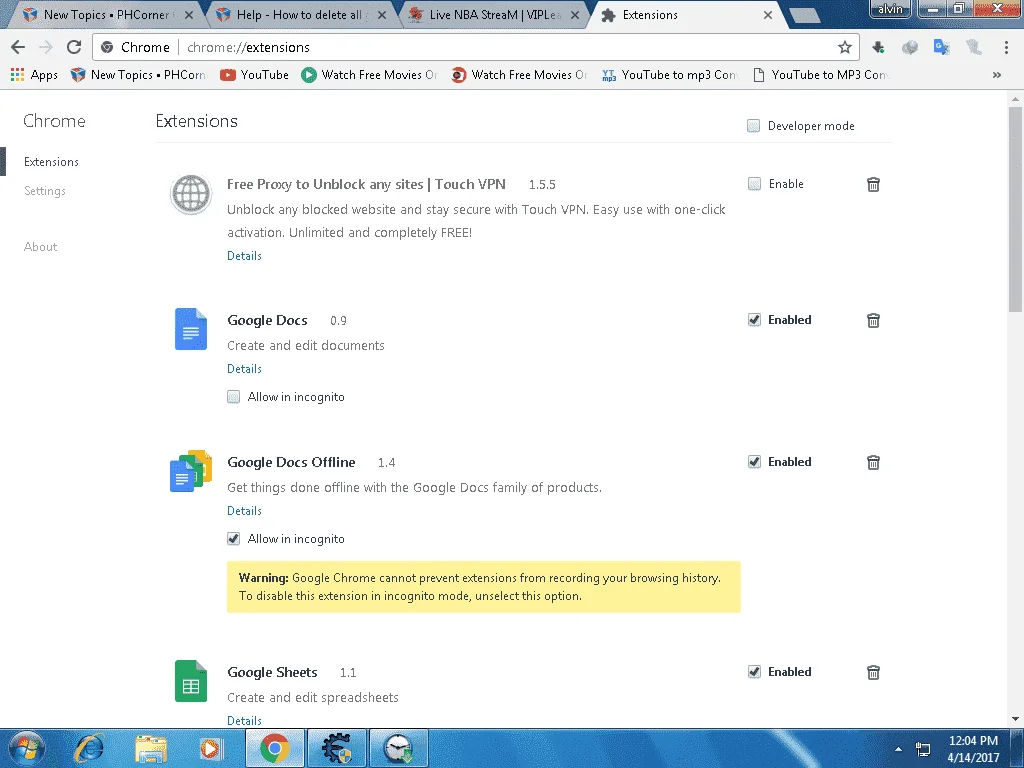
Task: Open the red-icon Watch Free Movies bookmark
Action: click(x=520, y=74)
